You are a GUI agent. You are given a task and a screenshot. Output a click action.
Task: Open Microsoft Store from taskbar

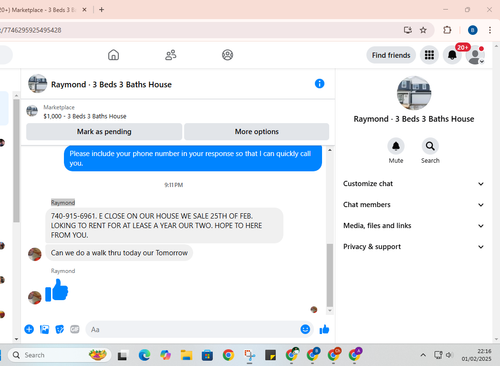pos(207,355)
